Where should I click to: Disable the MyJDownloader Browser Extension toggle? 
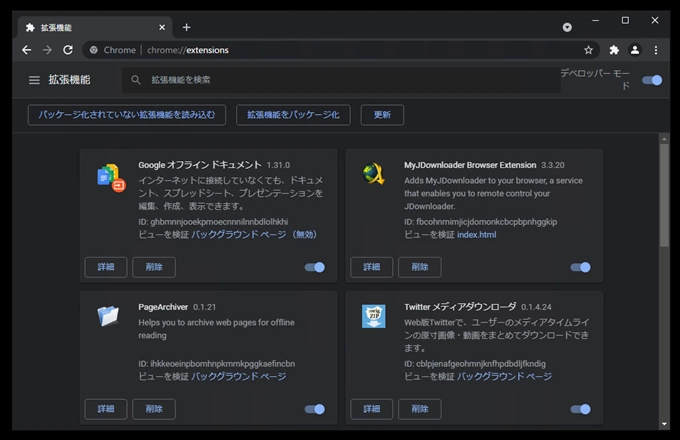pyautogui.click(x=580, y=267)
